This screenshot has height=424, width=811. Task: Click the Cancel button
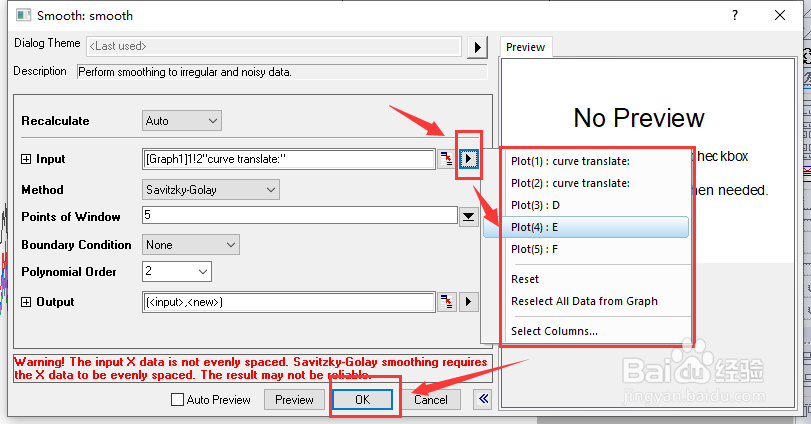point(430,399)
